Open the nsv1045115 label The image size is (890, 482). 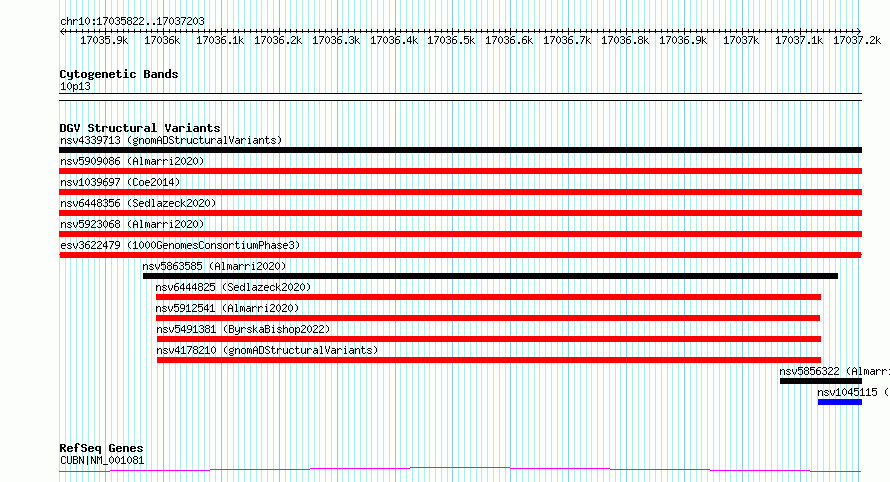853,392
